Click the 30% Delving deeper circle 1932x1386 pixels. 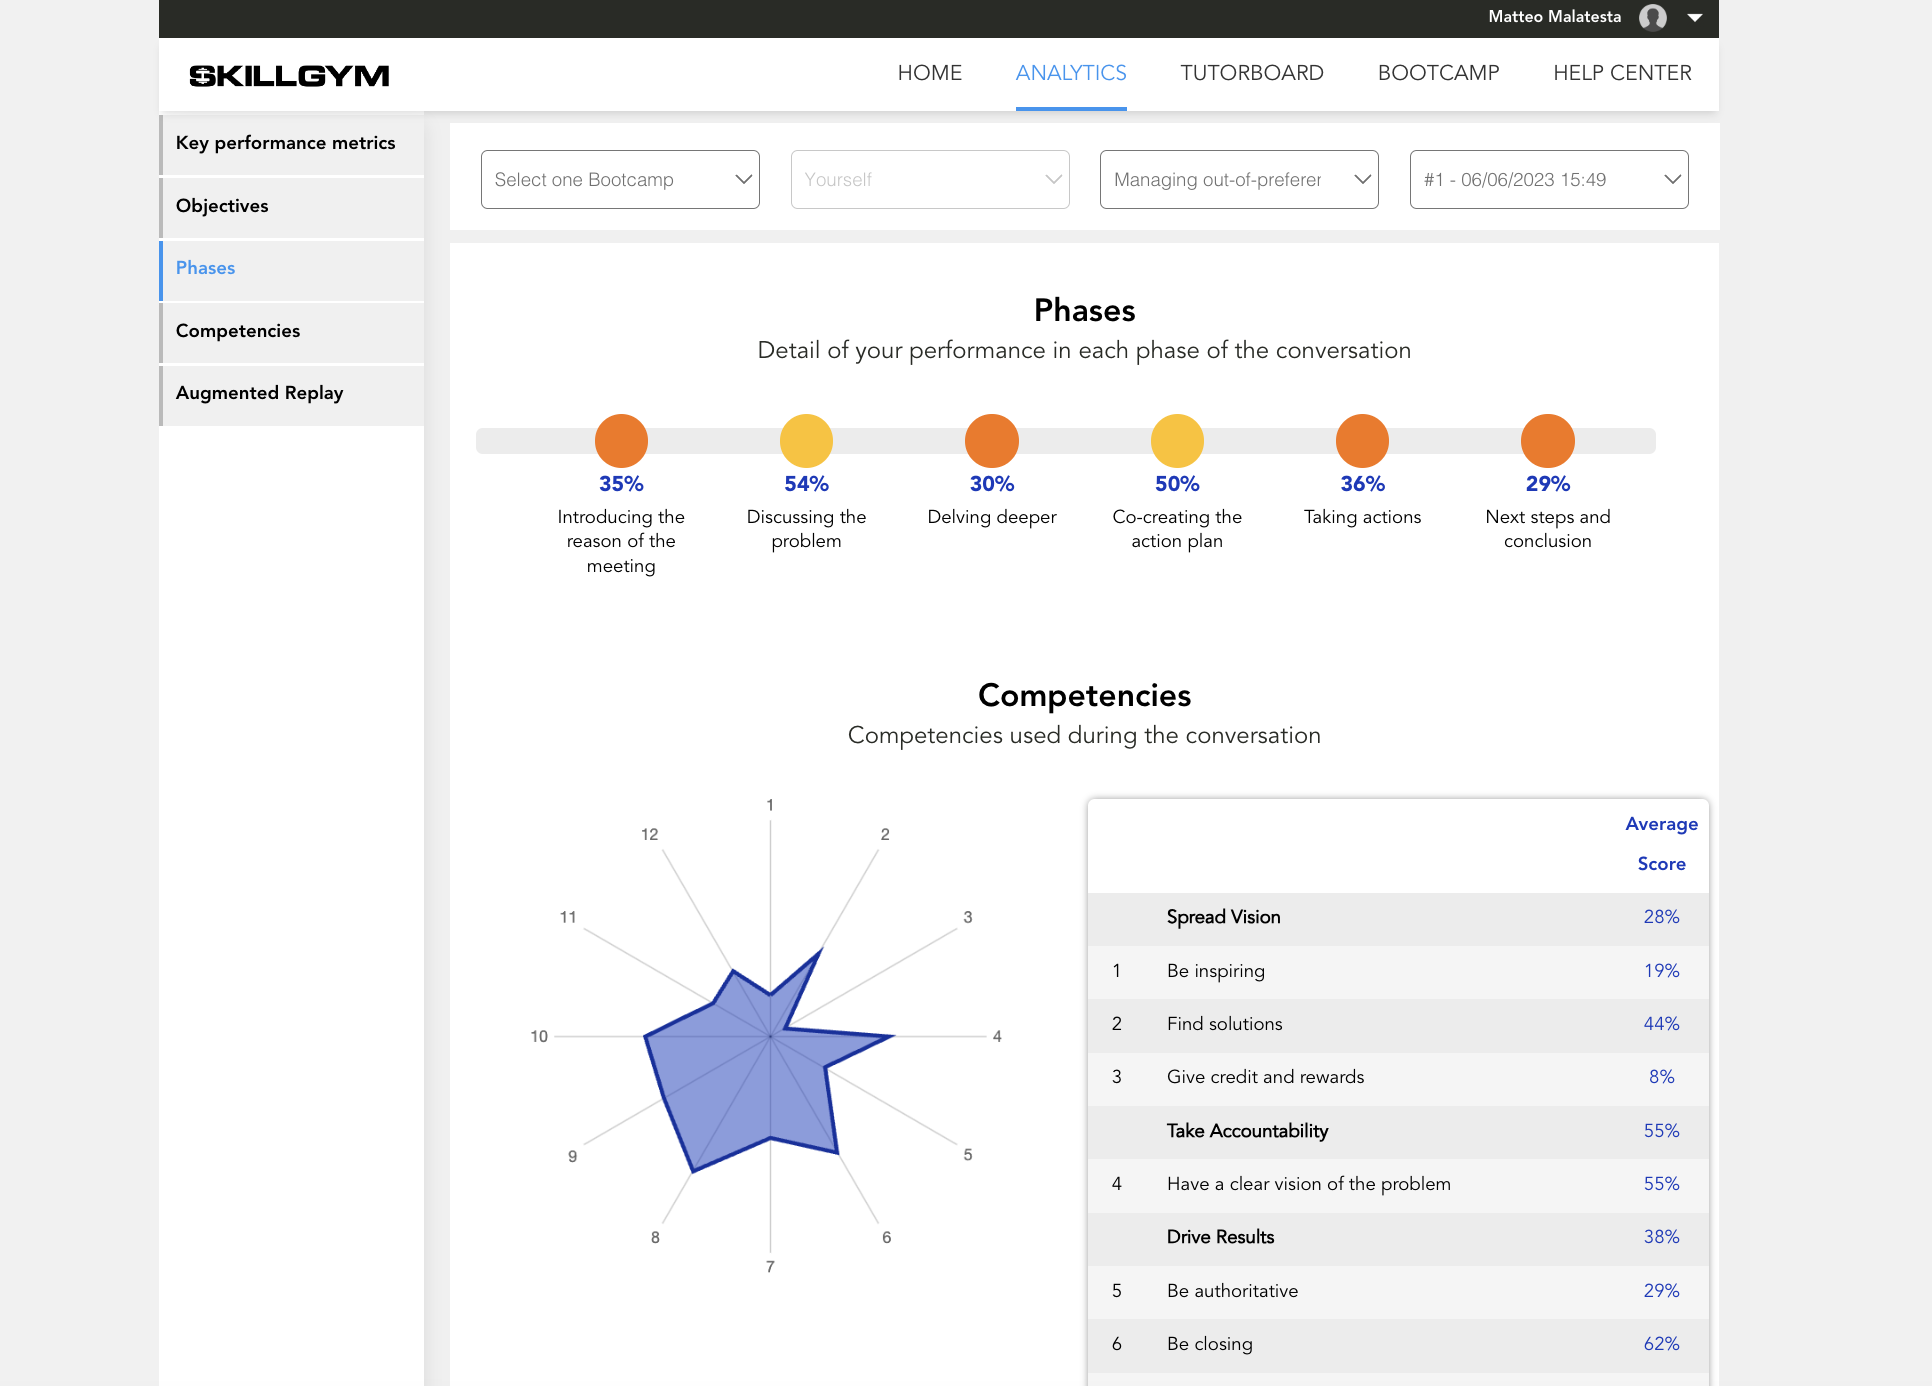tap(991, 441)
